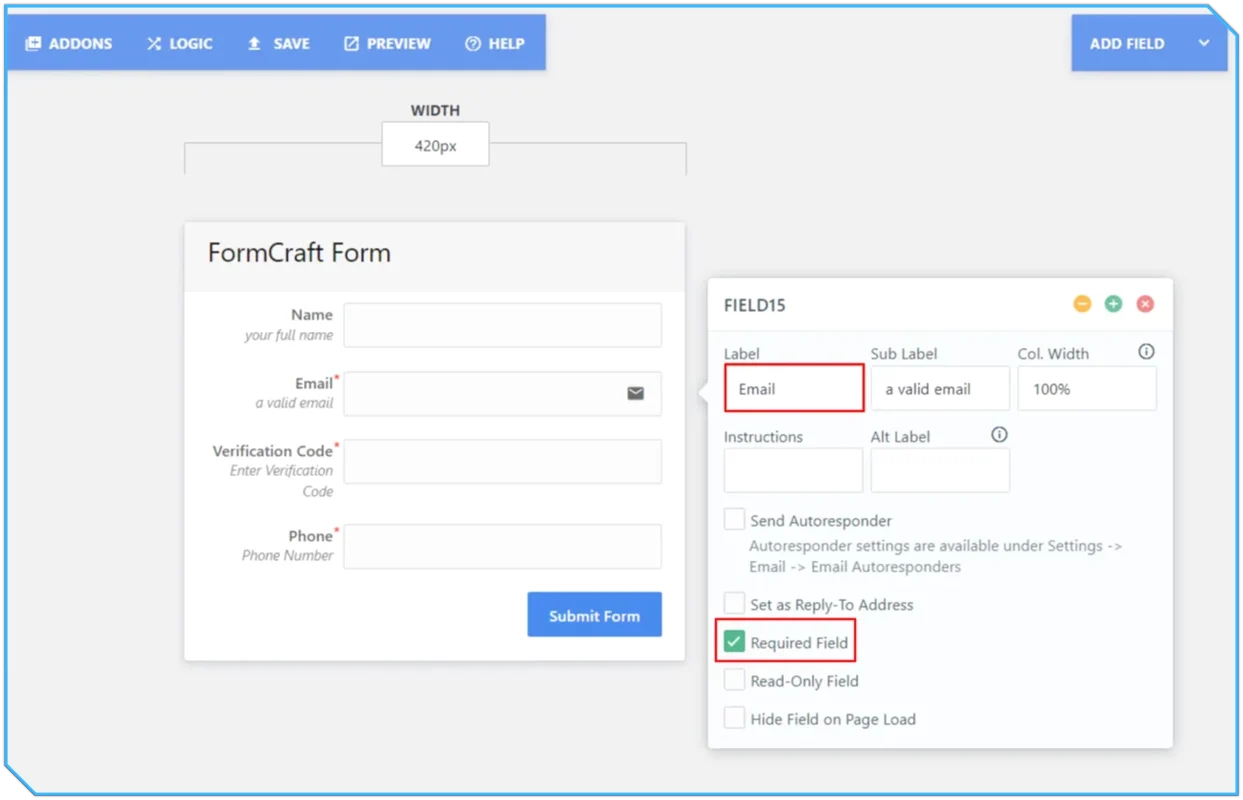Tick the Read-Only Field checkbox

pyautogui.click(x=735, y=680)
